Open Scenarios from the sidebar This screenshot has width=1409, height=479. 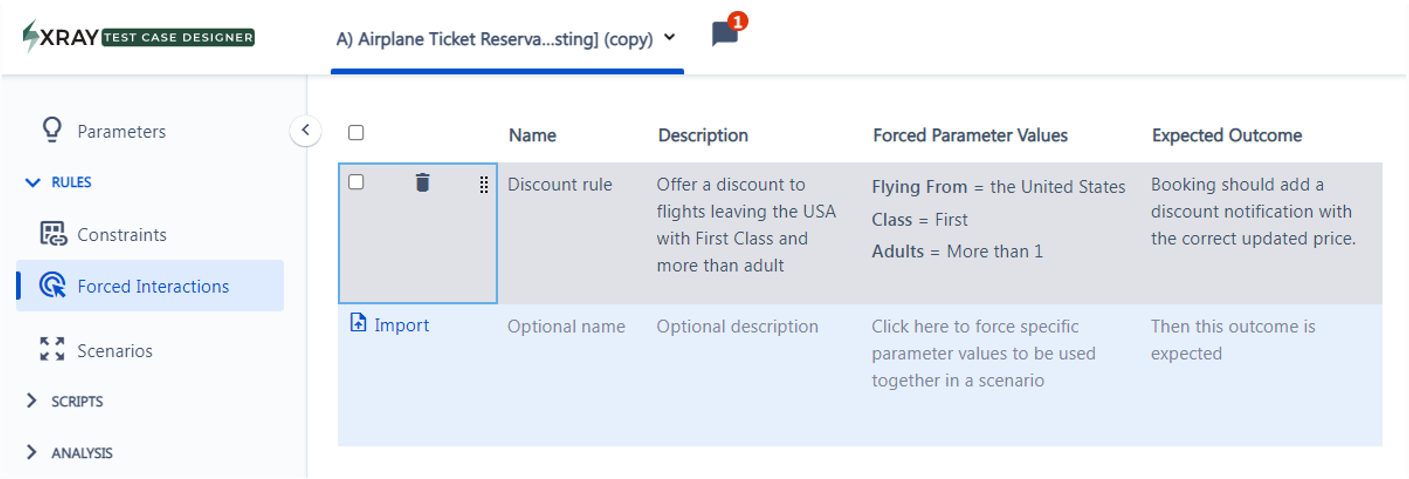click(x=114, y=351)
